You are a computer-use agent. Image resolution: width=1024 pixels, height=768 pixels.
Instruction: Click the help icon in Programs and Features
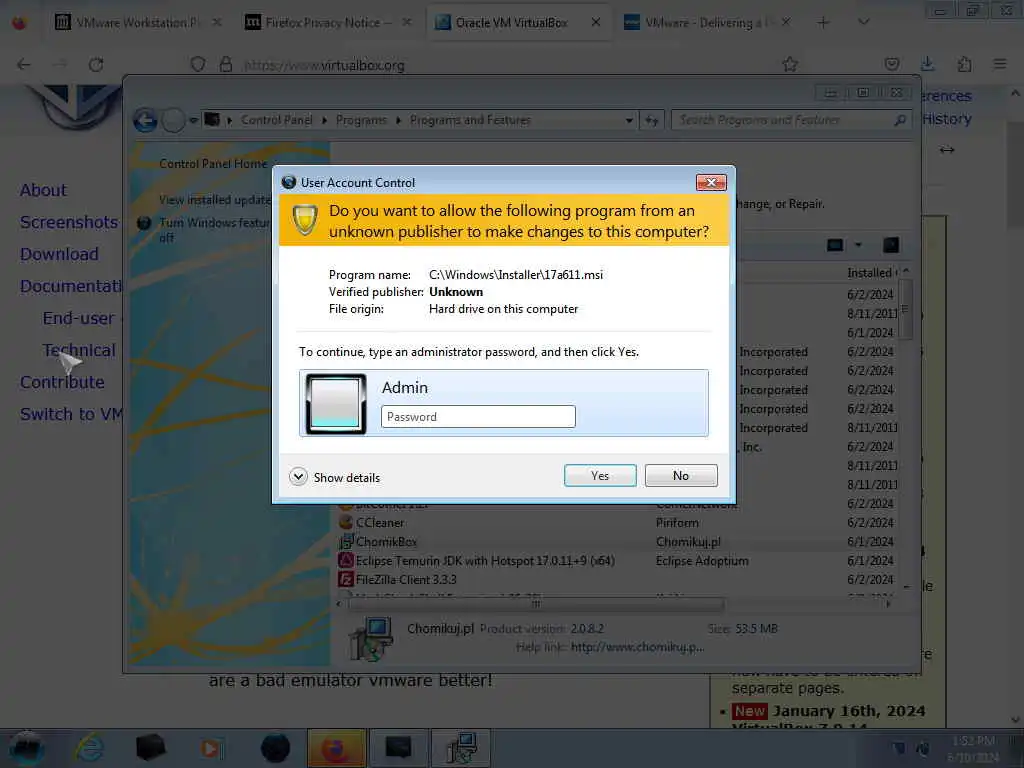[891, 246]
